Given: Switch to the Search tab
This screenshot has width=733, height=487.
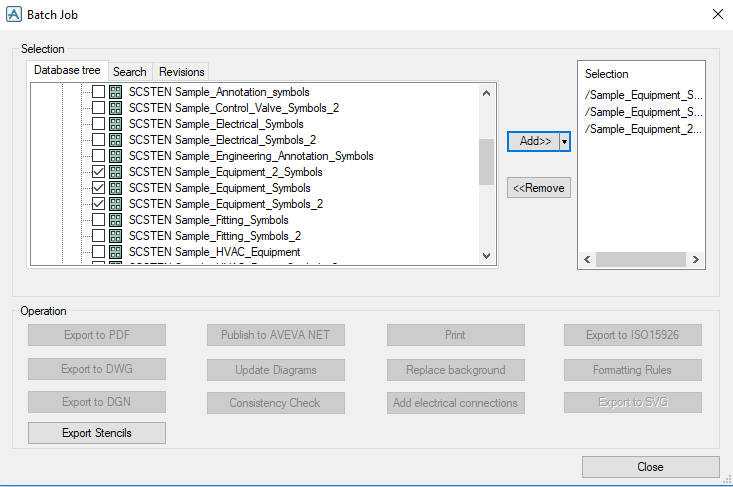Looking at the screenshot, I should click(x=129, y=72).
